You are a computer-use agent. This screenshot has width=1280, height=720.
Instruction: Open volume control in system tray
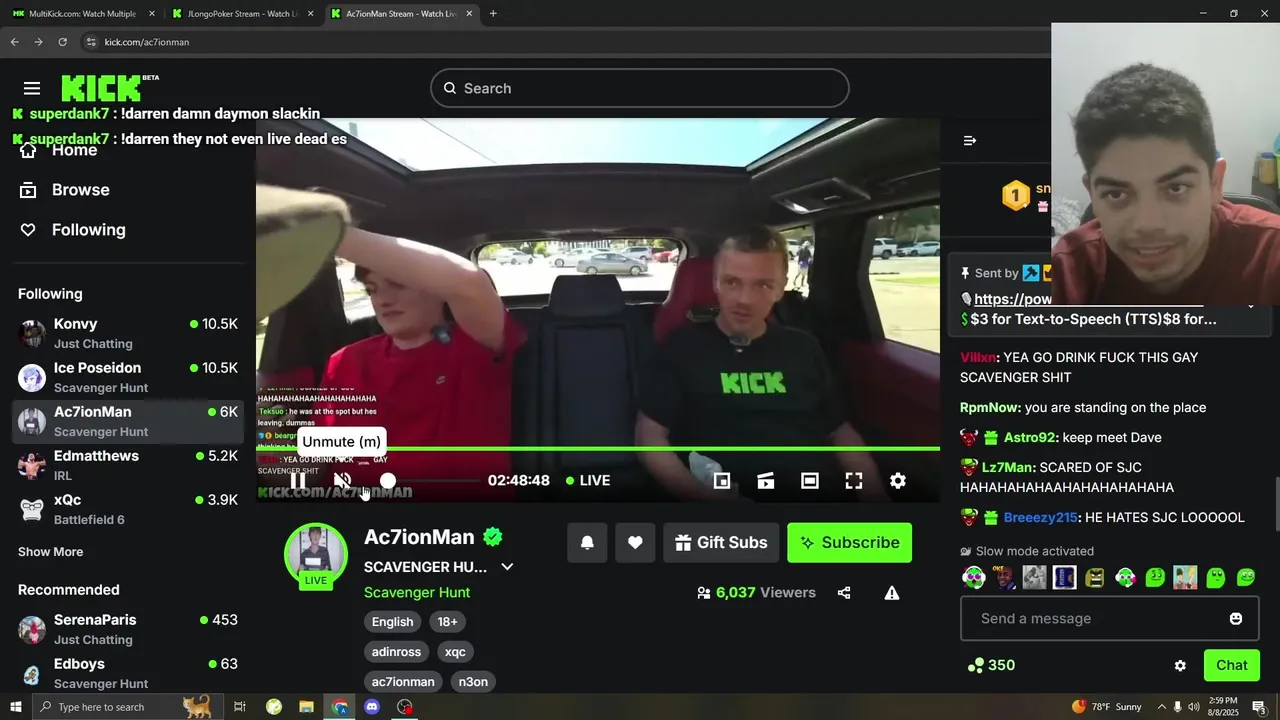pyautogui.click(x=1194, y=707)
